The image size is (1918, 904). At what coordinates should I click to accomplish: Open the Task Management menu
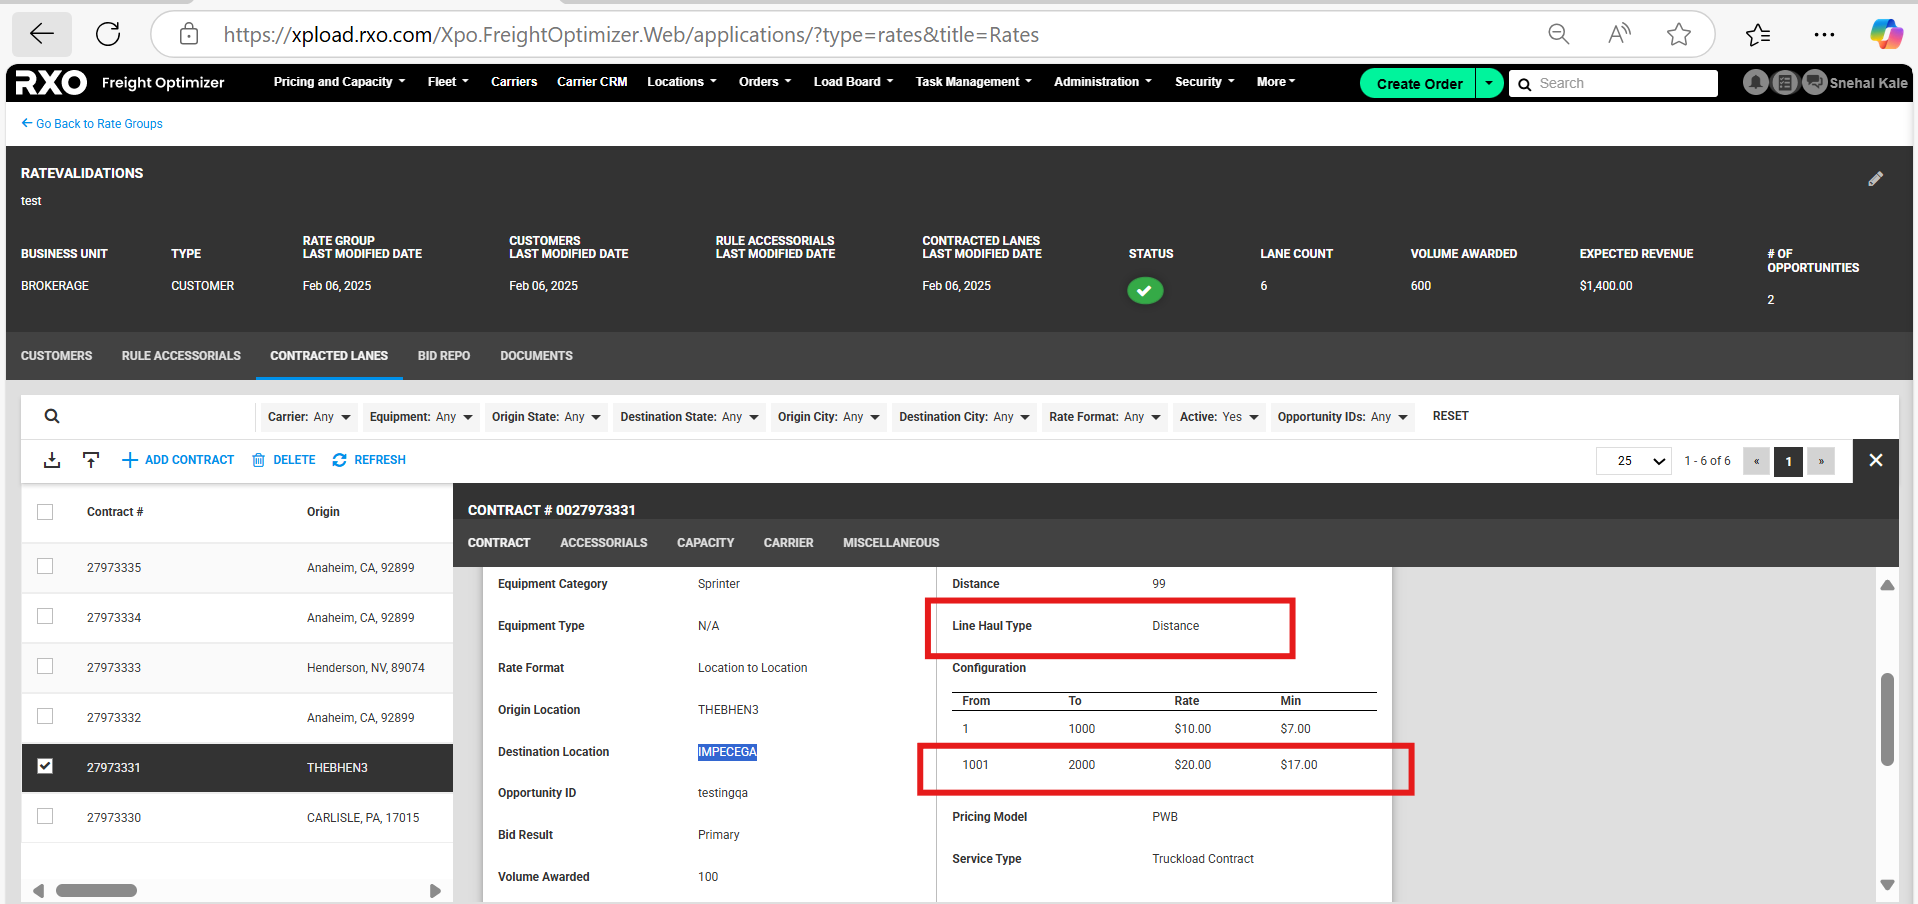click(973, 82)
